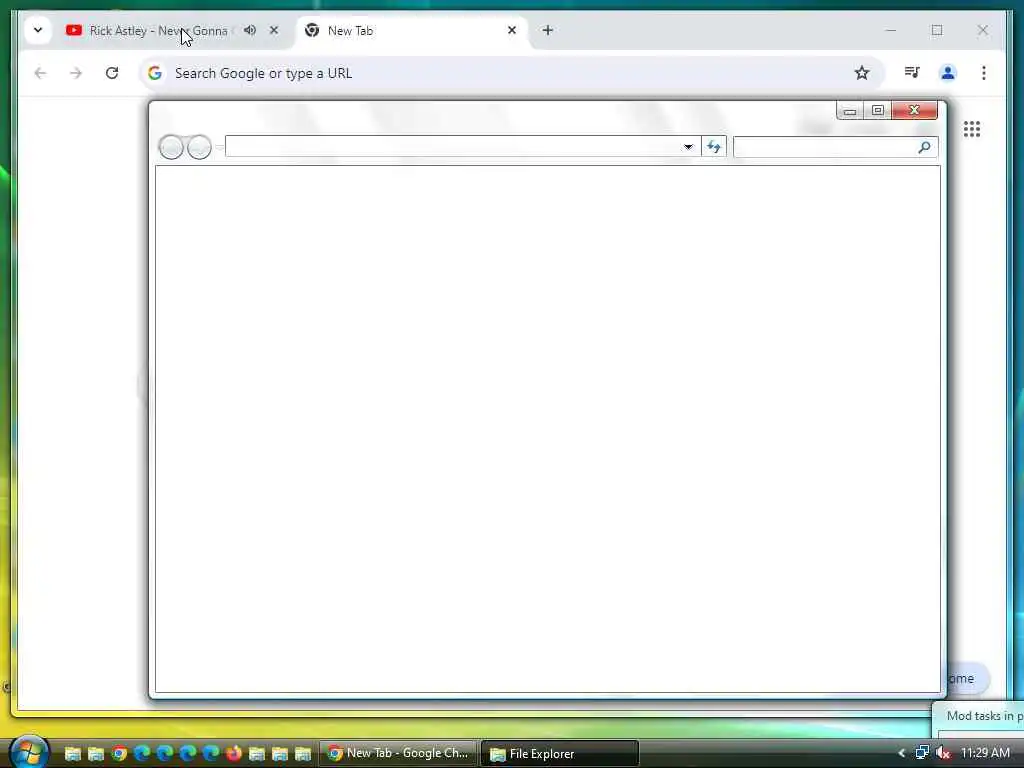Open Chrome's tab search chevron
Viewport: 1024px width, 768px height.
pyautogui.click(x=38, y=30)
